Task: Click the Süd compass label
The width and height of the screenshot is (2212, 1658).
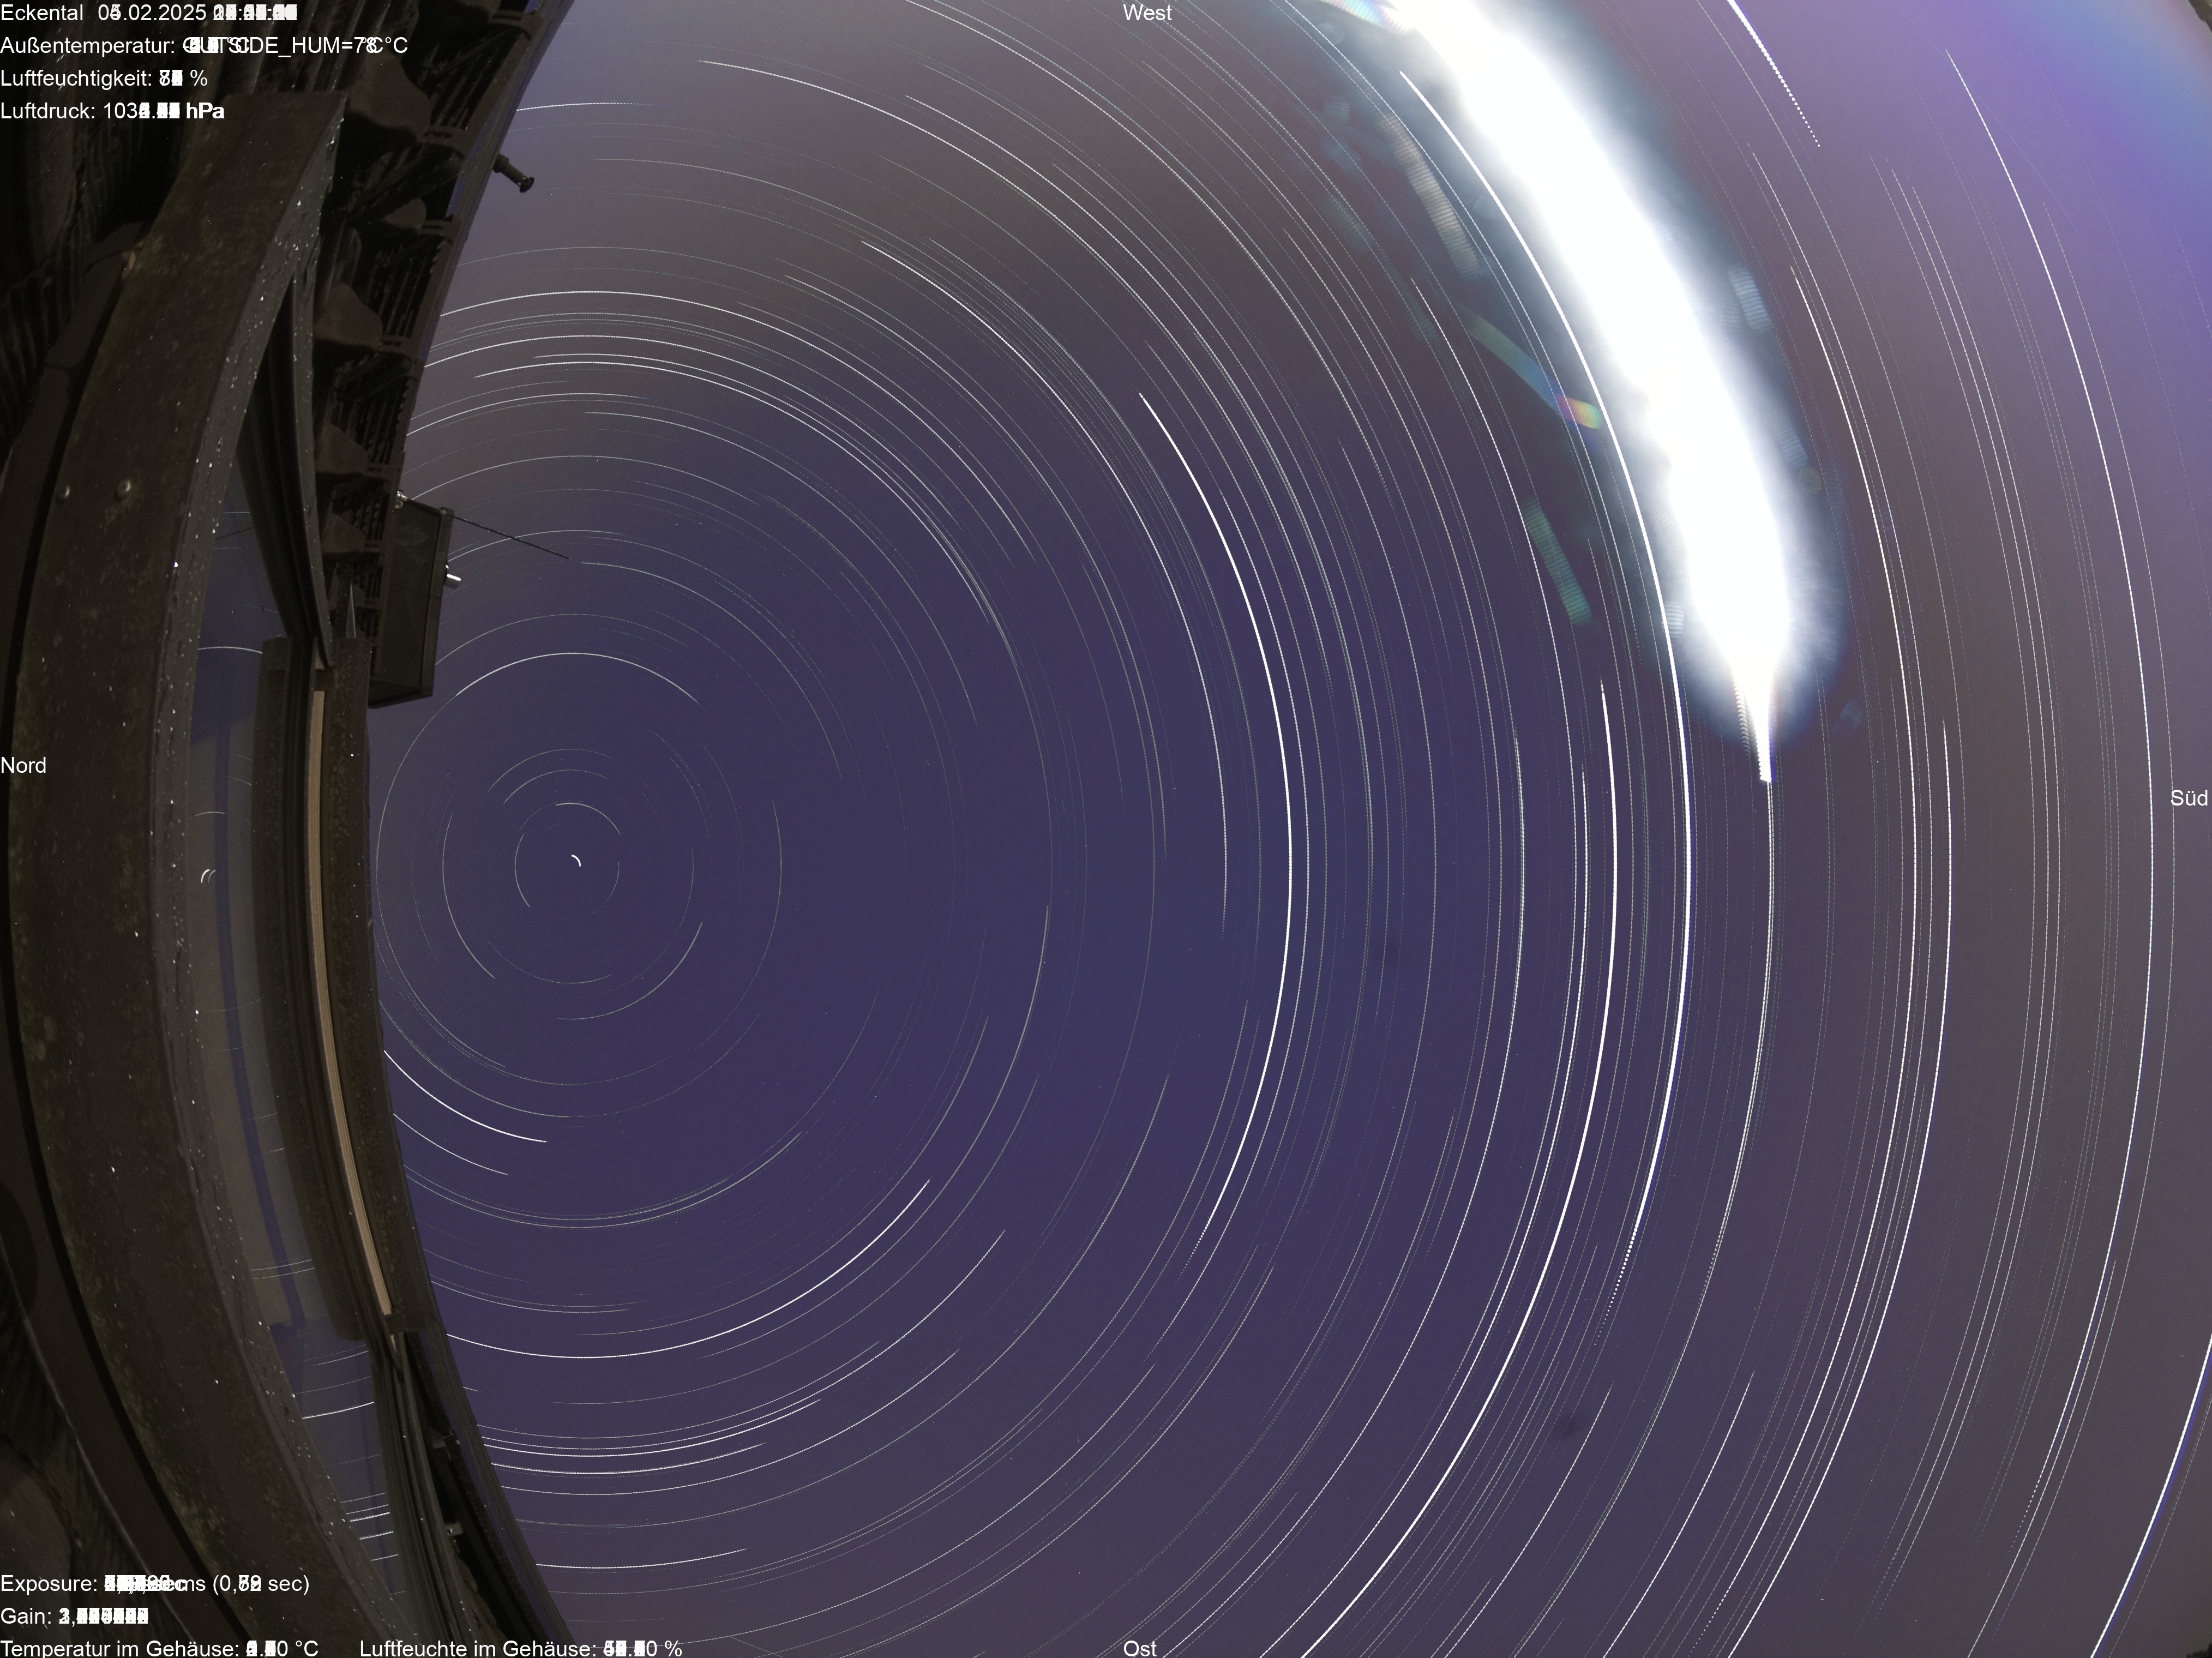Action: pos(2188,798)
